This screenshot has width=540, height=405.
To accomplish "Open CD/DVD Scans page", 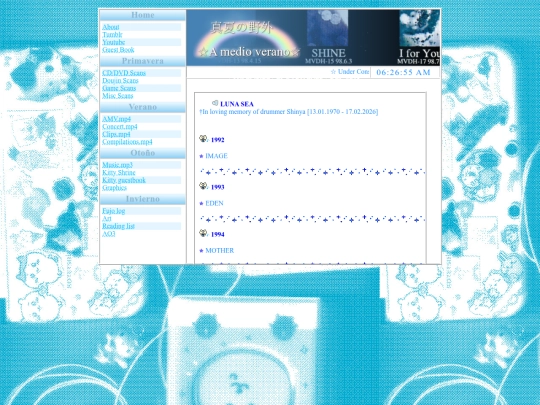I will point(124,73).
